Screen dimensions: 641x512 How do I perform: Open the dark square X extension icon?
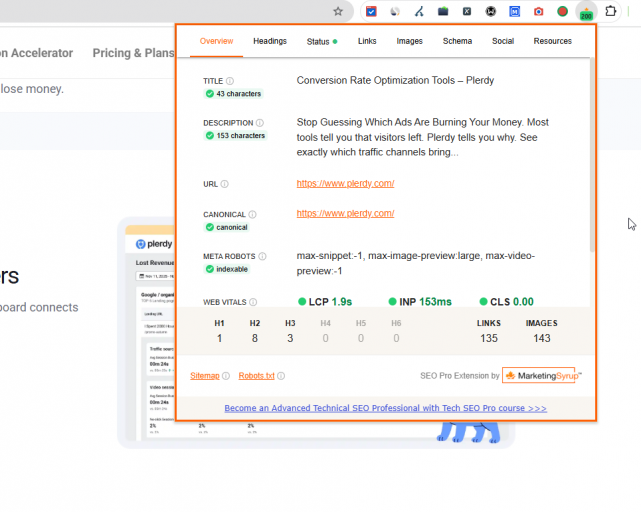pos(467,11)
